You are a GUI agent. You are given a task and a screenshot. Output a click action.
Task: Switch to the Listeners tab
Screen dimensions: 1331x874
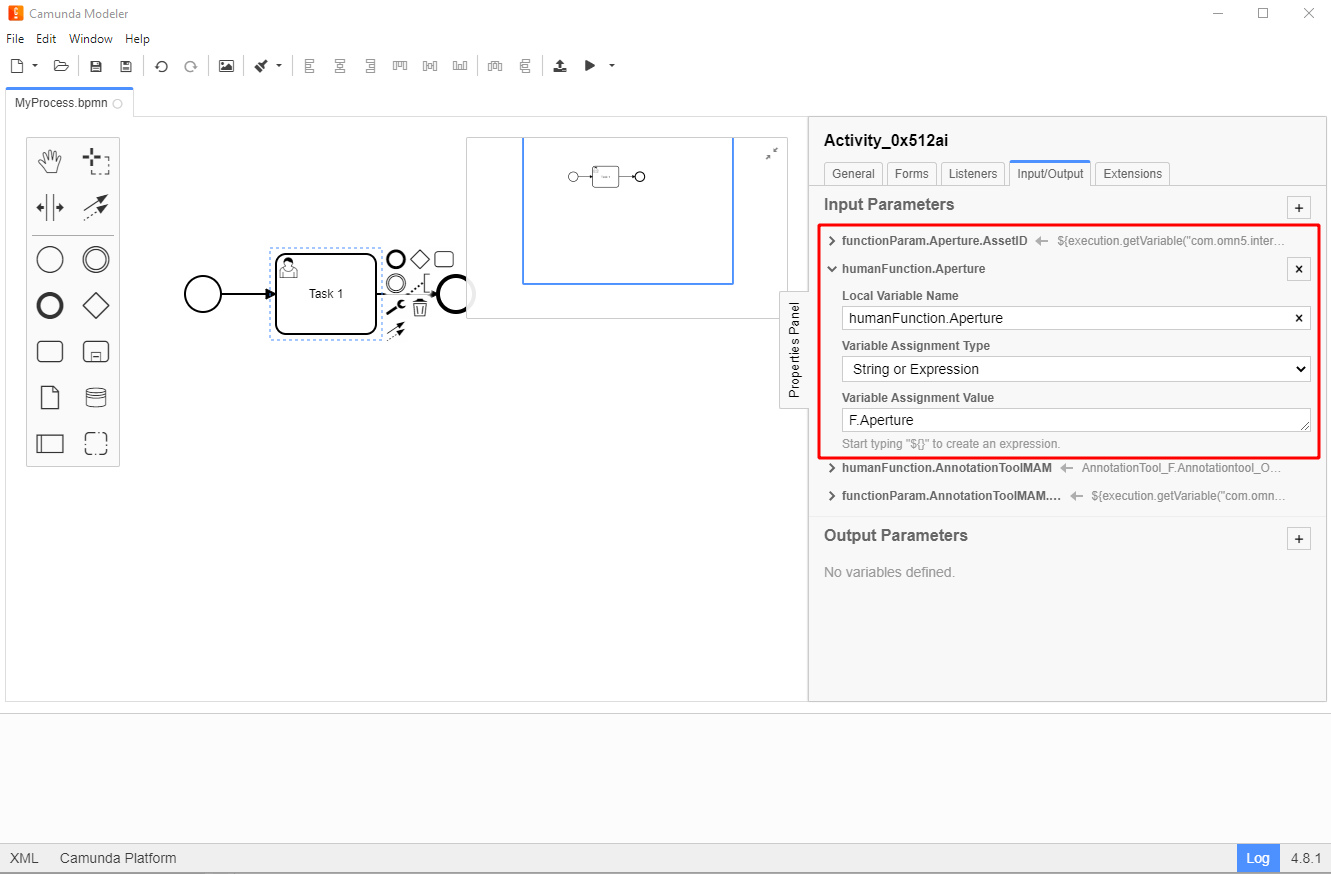click(x=972, y=174)
